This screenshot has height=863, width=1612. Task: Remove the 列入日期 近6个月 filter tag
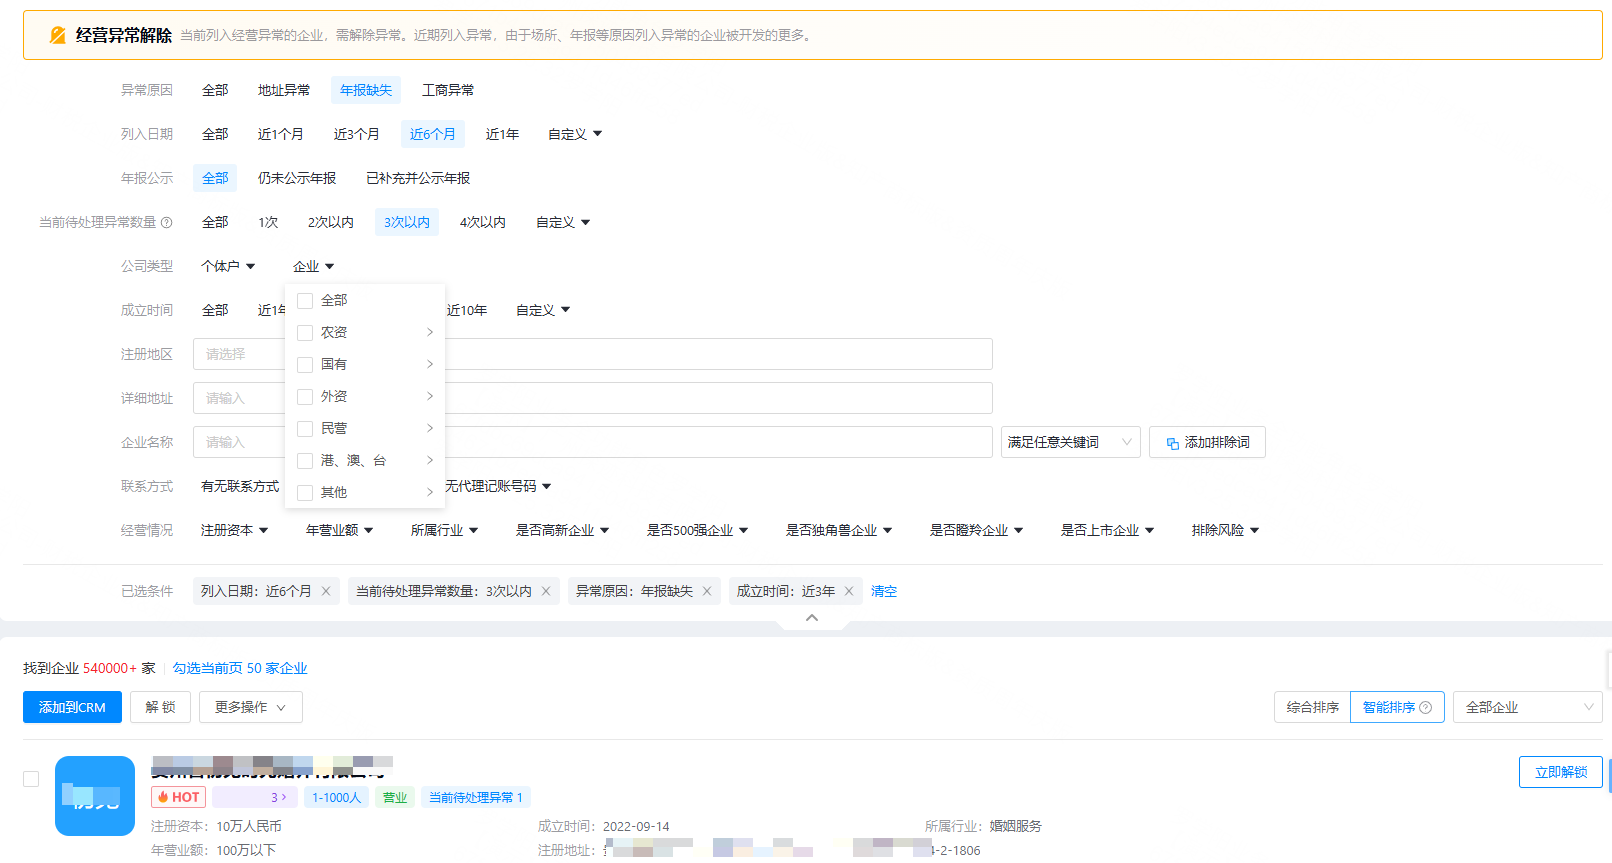326,591
